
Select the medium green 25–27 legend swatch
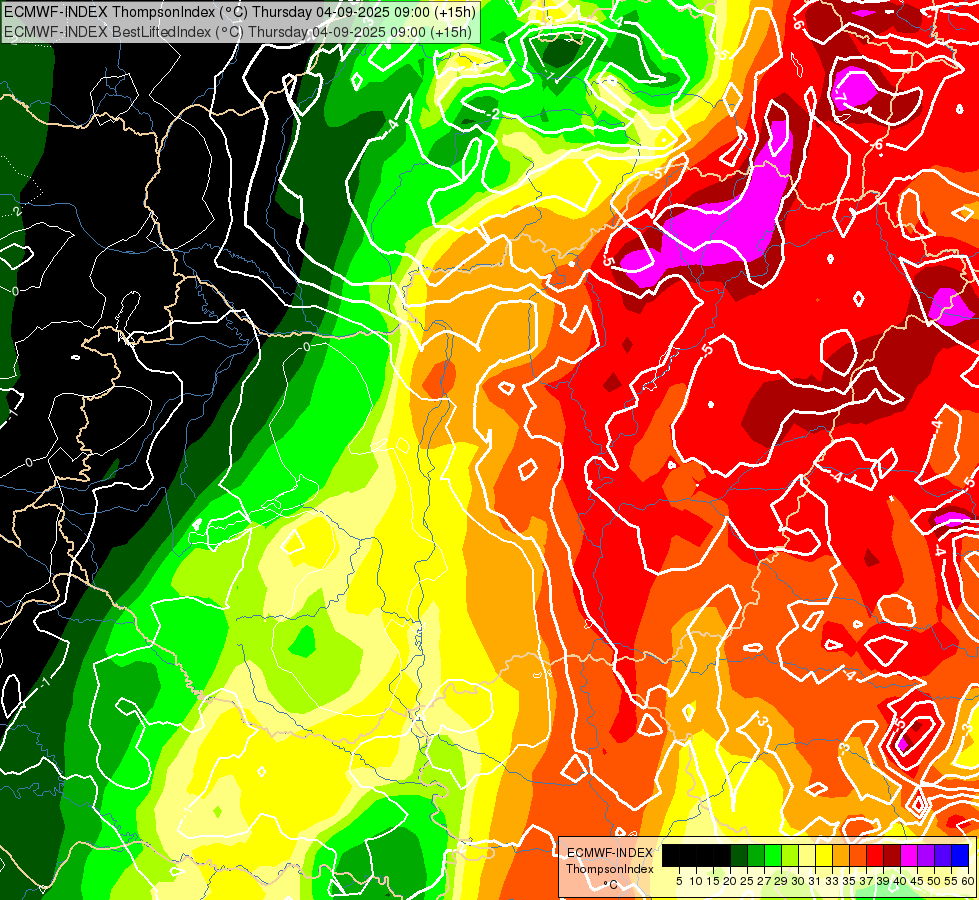(x=756, y=856)
